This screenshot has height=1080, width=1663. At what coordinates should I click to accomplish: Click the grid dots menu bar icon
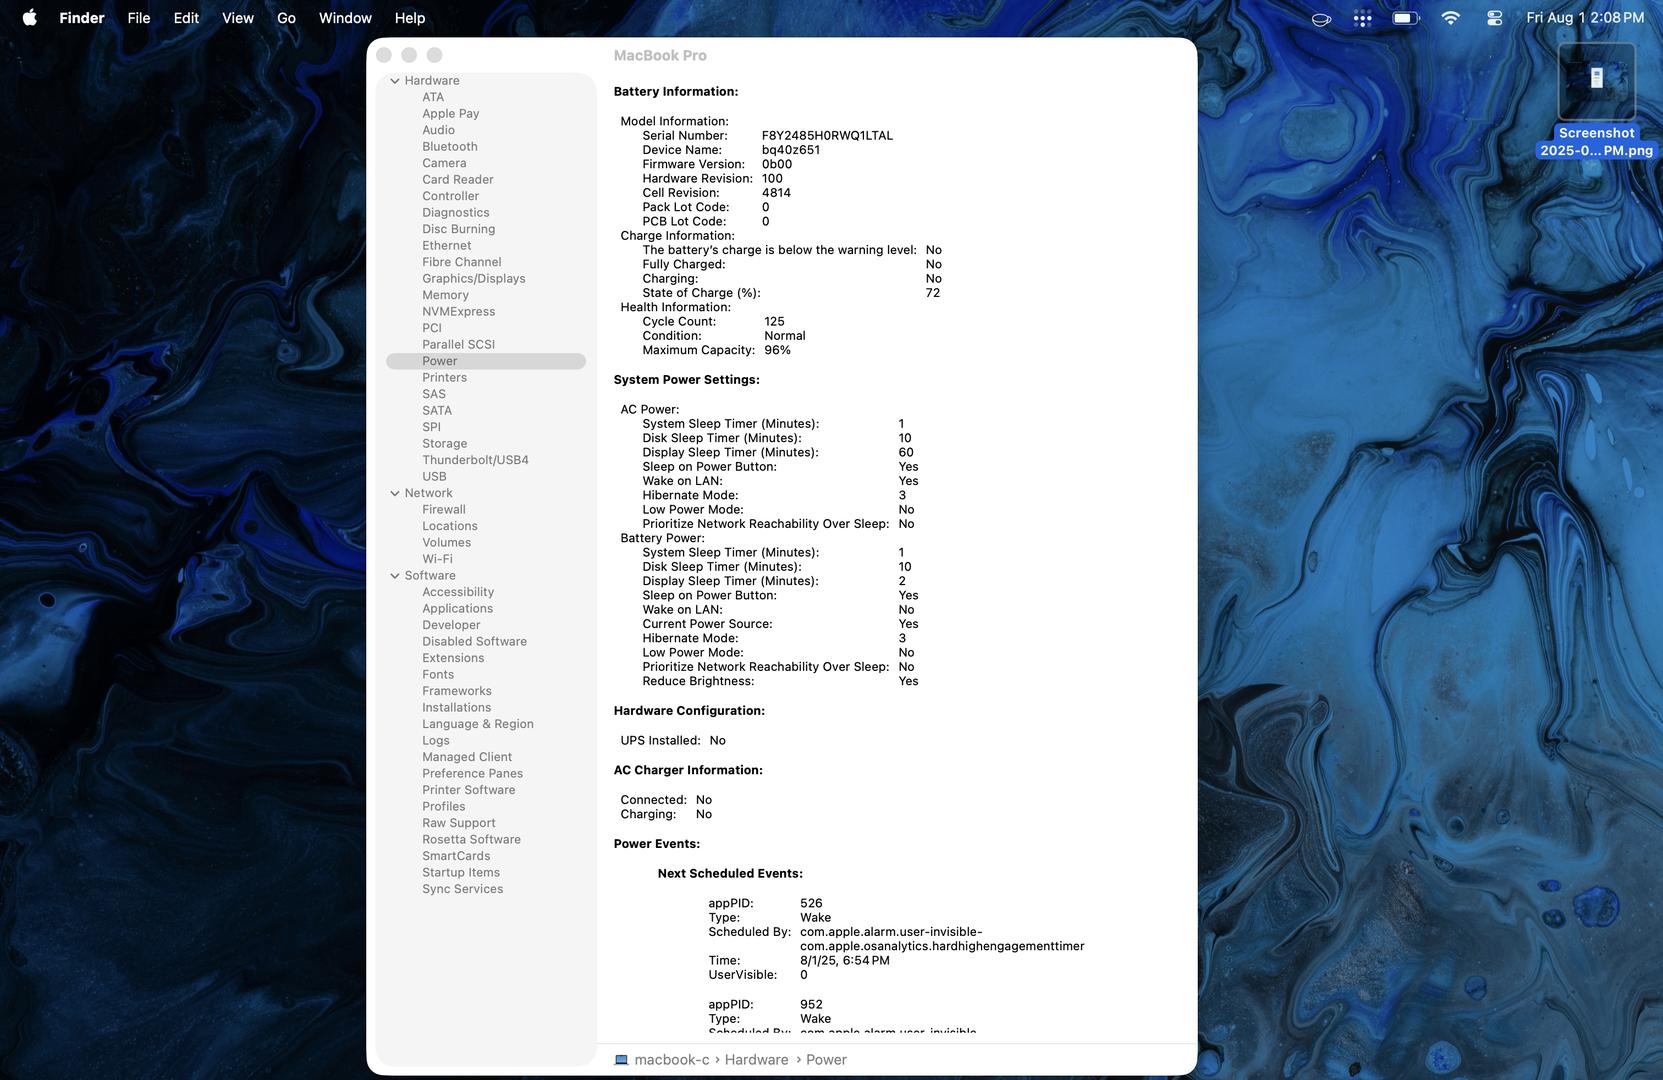point(1362,18)
